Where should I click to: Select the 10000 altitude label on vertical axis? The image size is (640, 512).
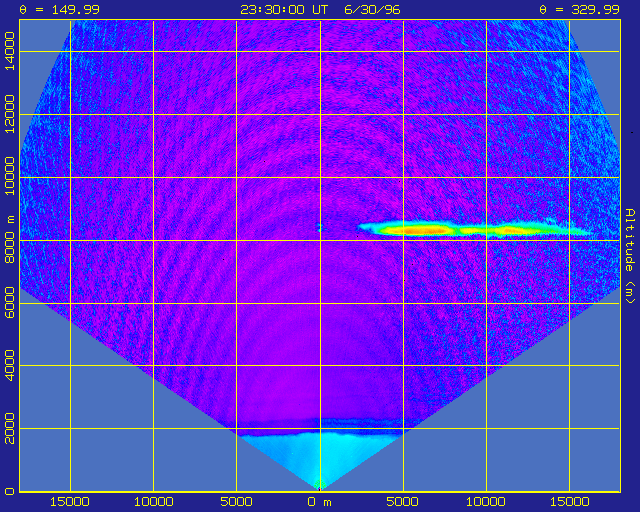(x=9, y=176)
